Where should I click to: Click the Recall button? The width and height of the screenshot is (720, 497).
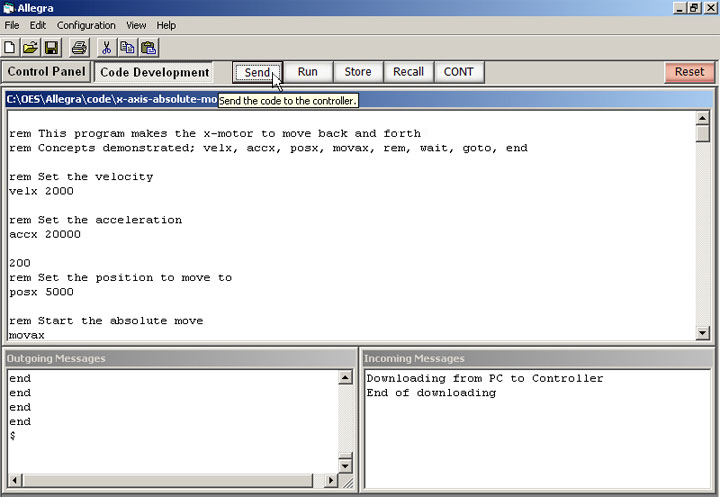pyautogui.click(x=408, y=72)
